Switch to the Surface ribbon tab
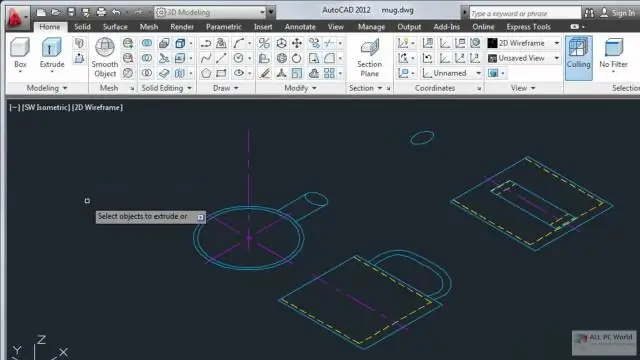Image resolution: width=640 pixels, height=360 pixels. pos(115,27)
